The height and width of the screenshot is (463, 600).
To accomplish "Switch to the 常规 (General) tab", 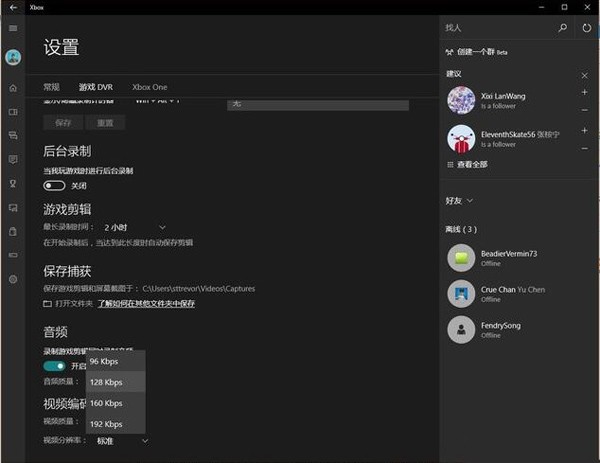I will [x=51, y=87].
